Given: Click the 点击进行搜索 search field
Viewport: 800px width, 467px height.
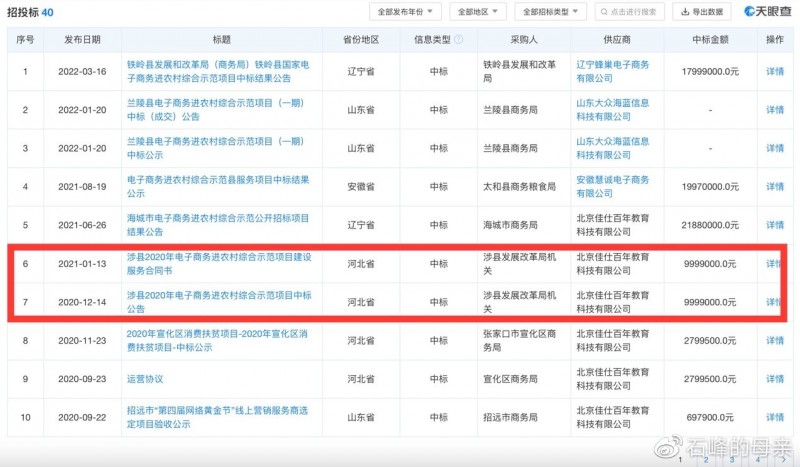Looking at the screenshot, I should pyautogui.click(x=630, y=12).
